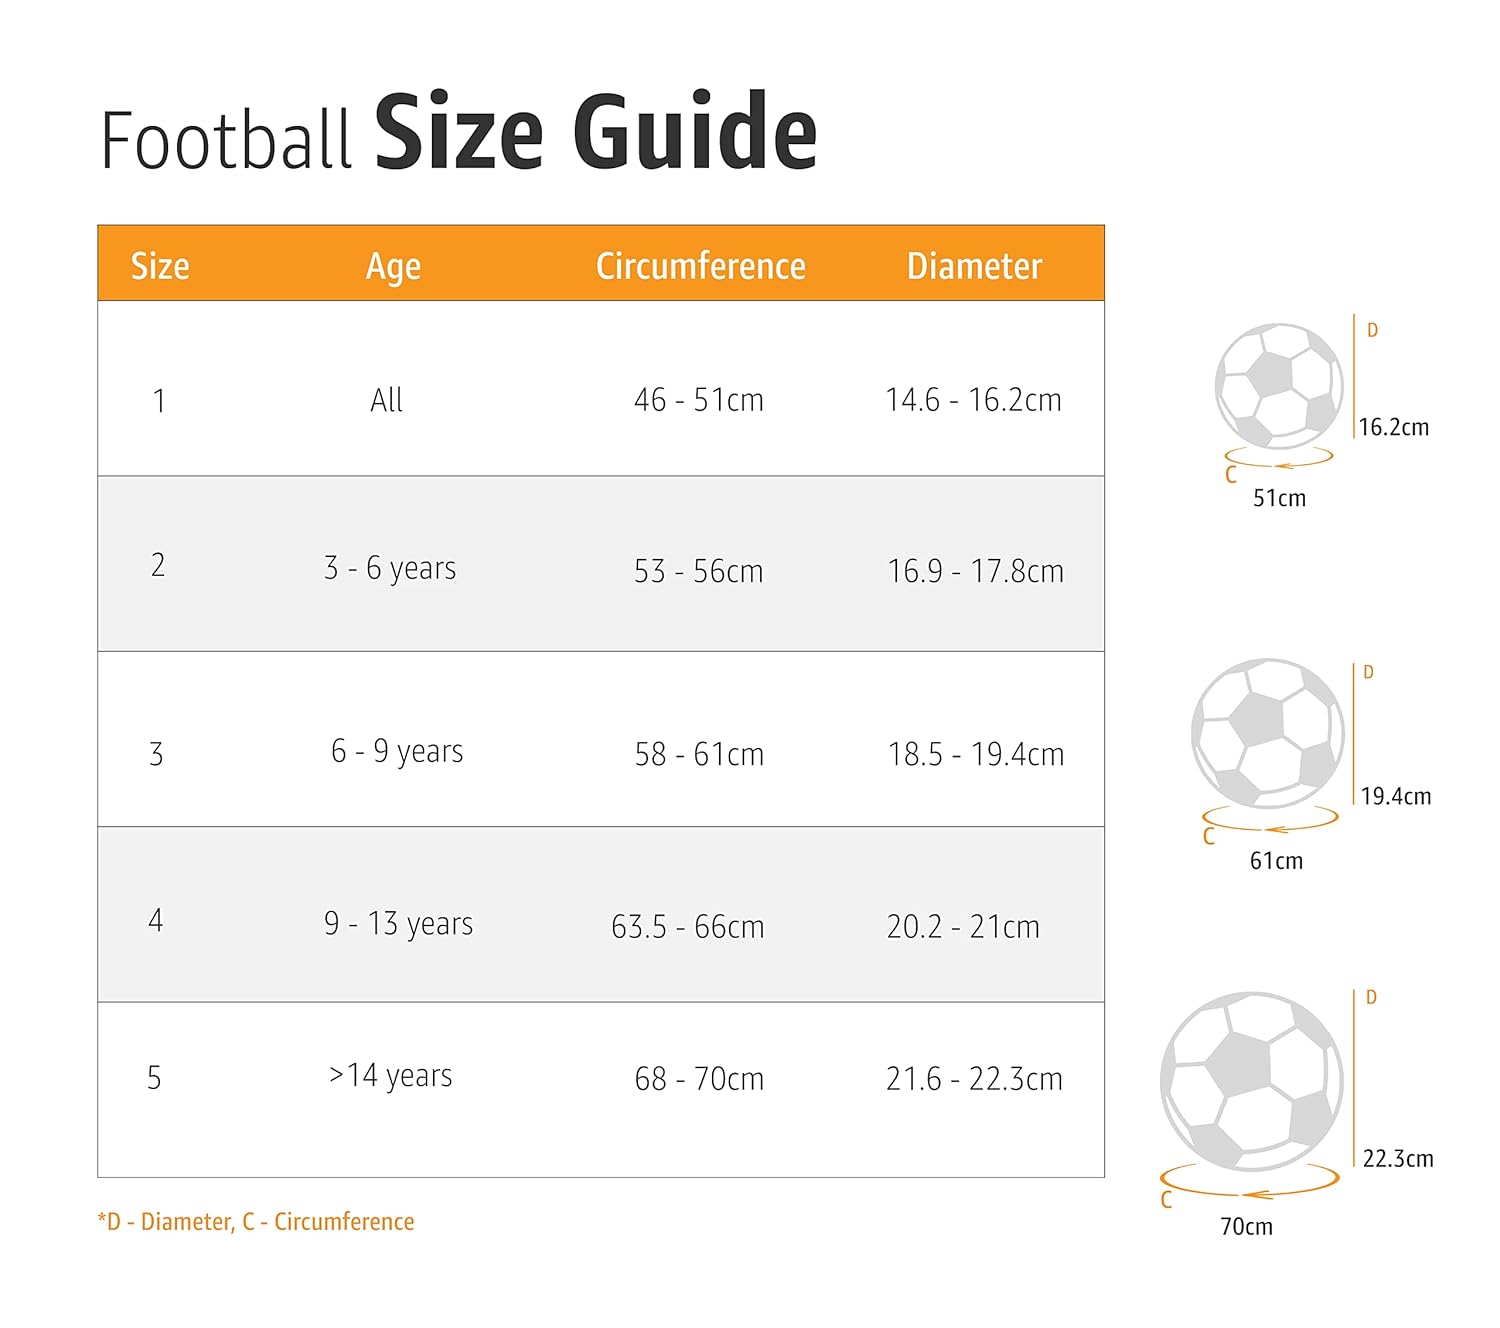
Task: Click the '3 - 6 years' age cell
Action: tap(390, 568)
